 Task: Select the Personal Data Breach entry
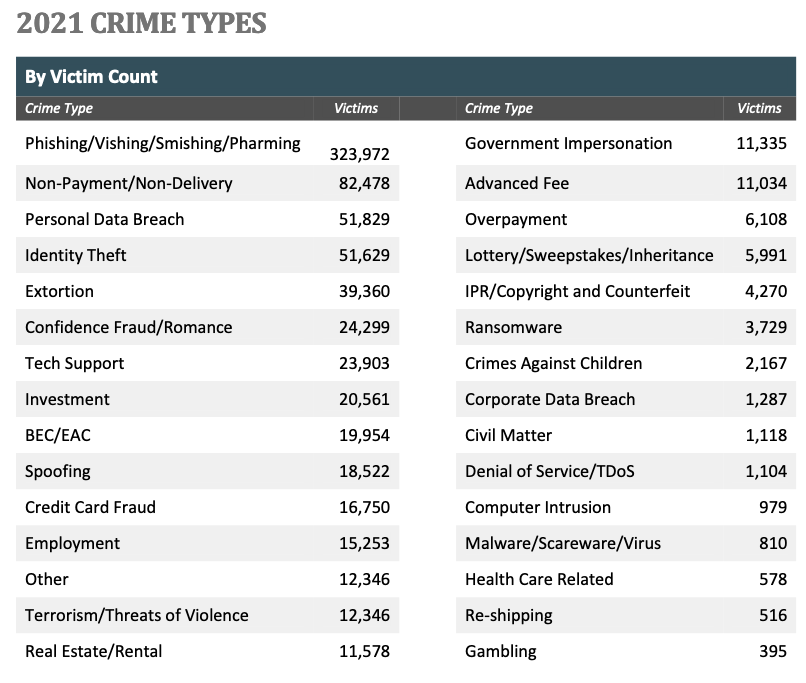(x=104, y=219)
